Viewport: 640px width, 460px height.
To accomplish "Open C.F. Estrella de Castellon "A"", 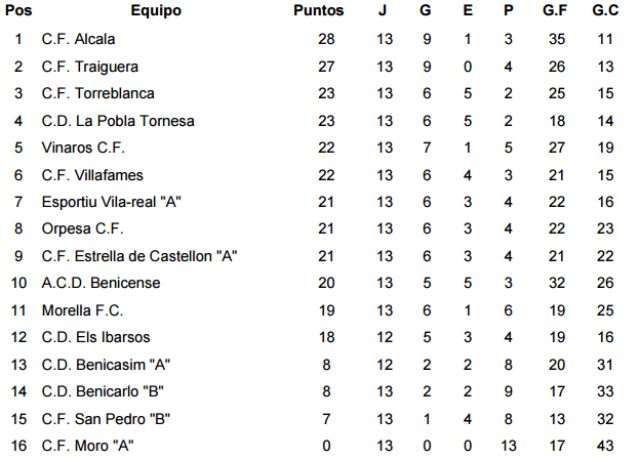I will point(139,256).
